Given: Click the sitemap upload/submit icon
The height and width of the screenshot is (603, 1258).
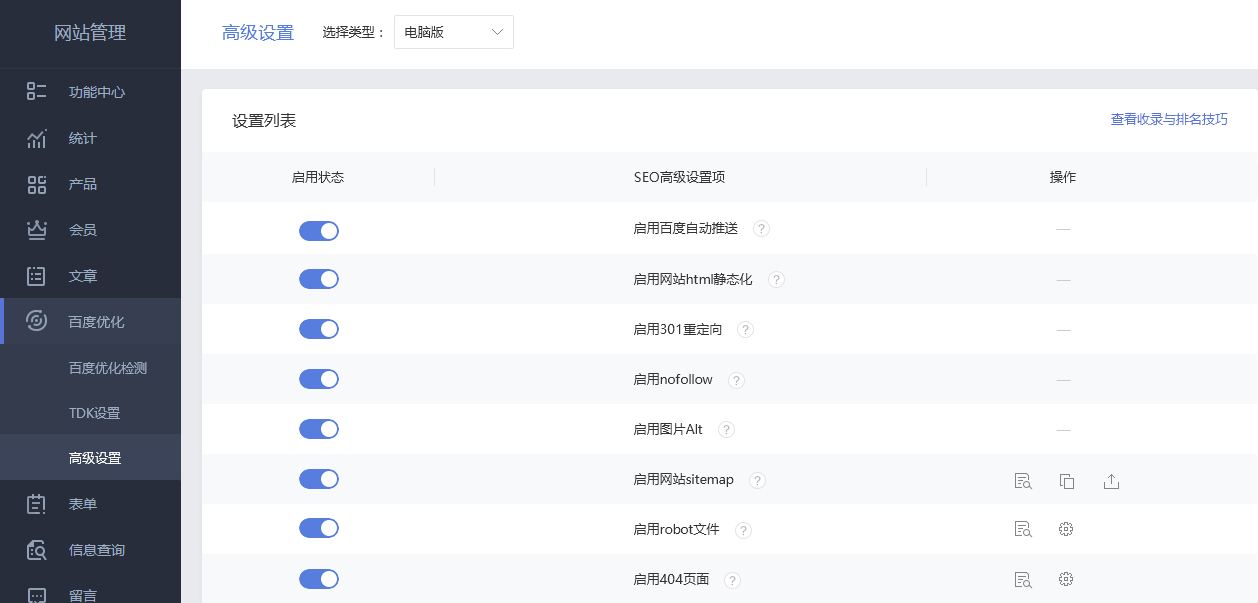Looking at the screenshot, I should coord(1111,481).
